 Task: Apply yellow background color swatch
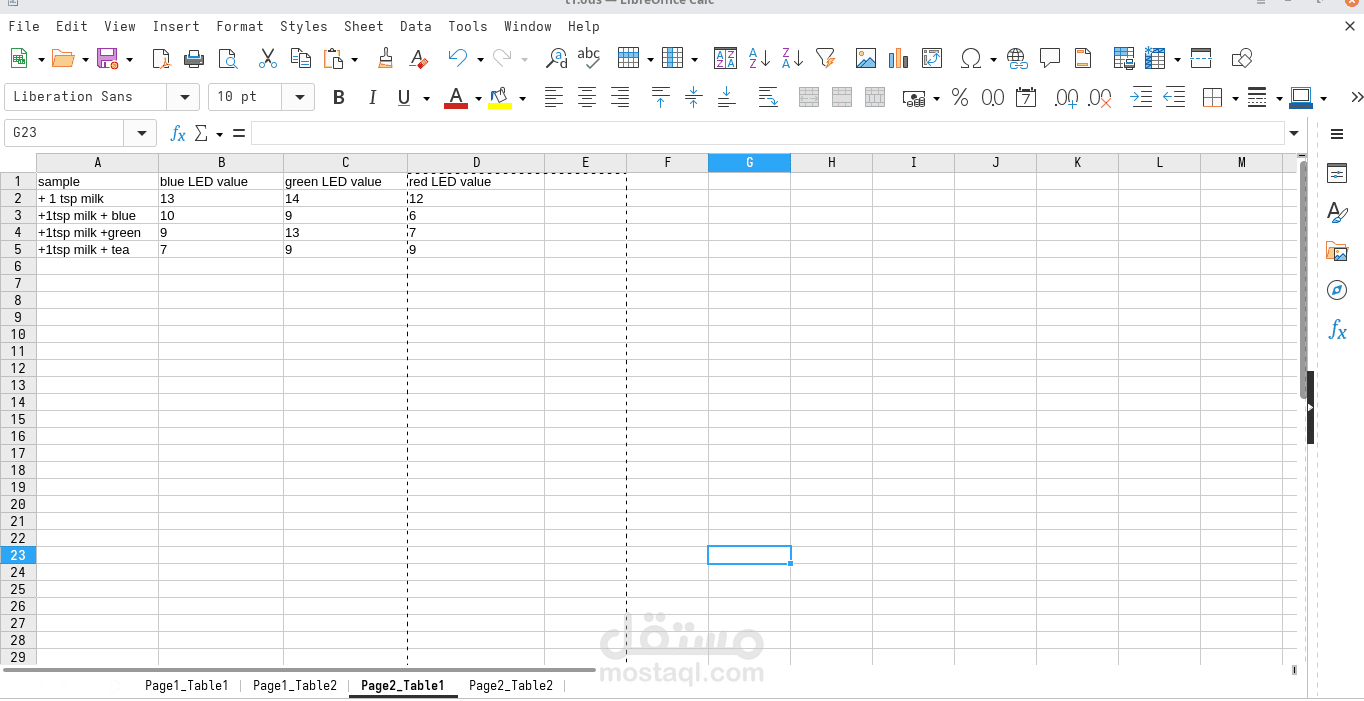click(x=500, y=97)
